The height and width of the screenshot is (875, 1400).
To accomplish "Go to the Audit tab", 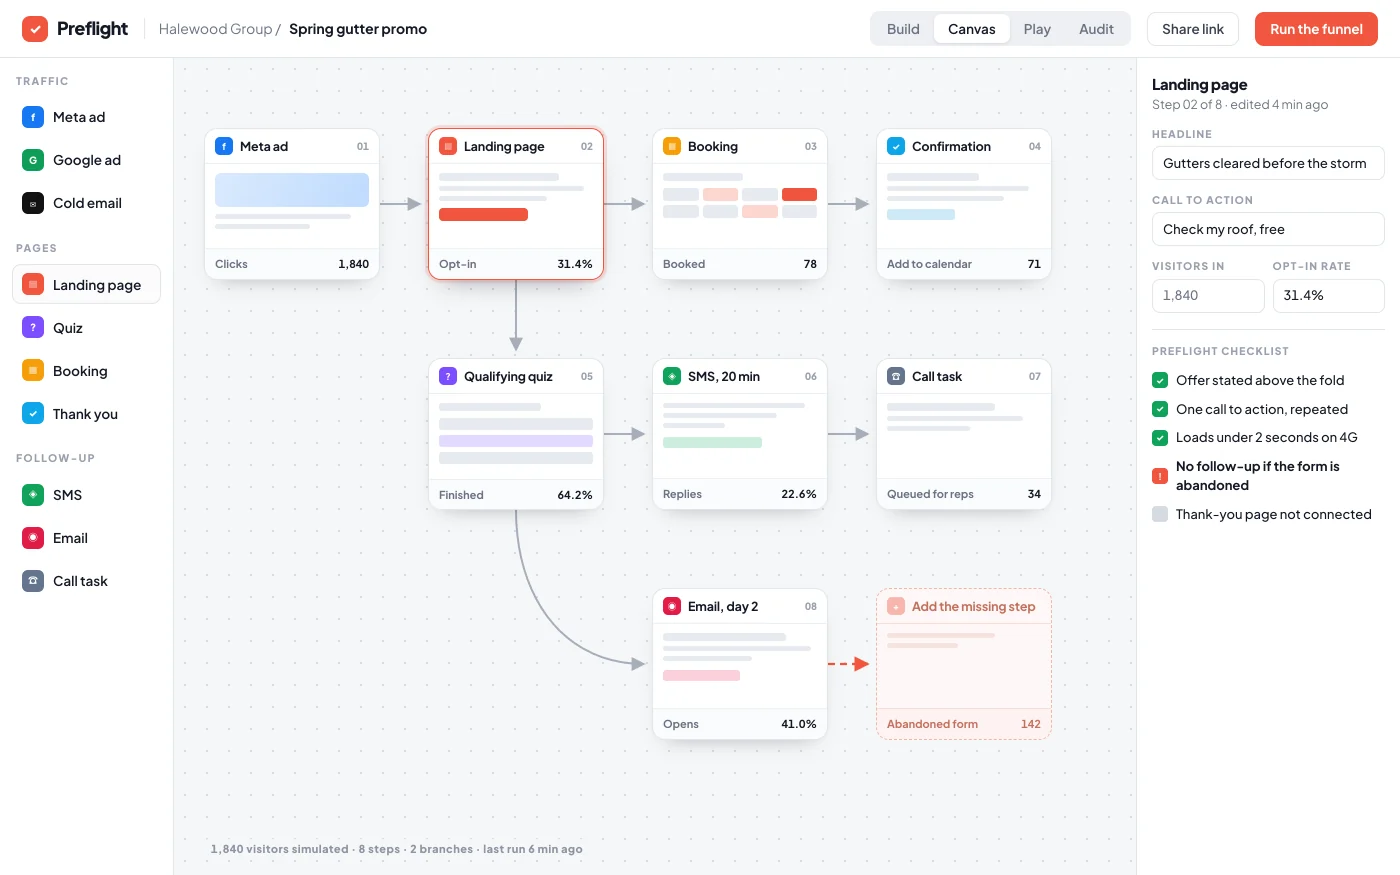I will [x=1096, y=29].
